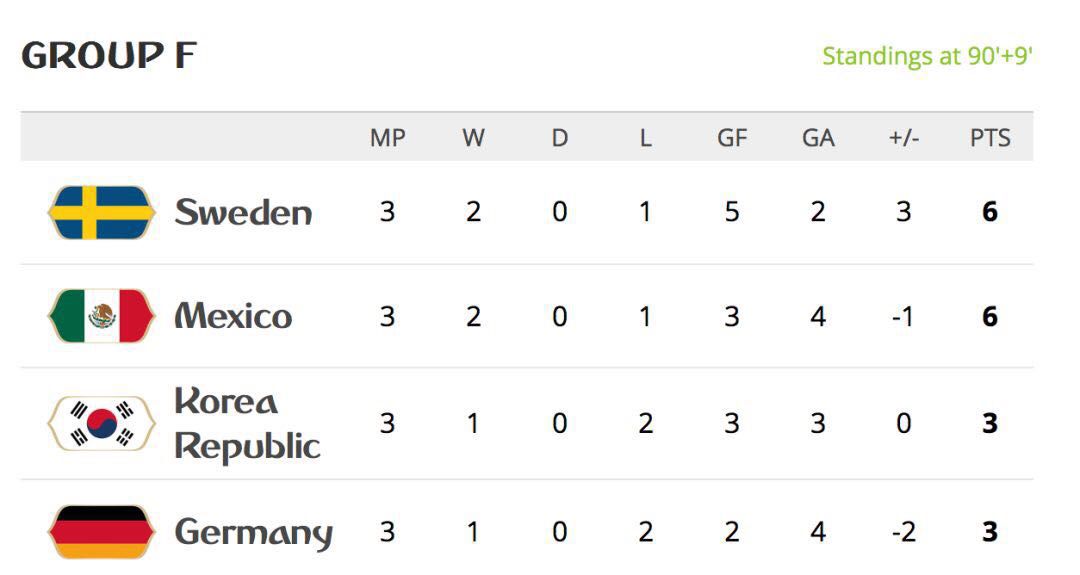Click Sweden's 6 points value
This screenshot has height=575, width=1080.
[990, 211]
